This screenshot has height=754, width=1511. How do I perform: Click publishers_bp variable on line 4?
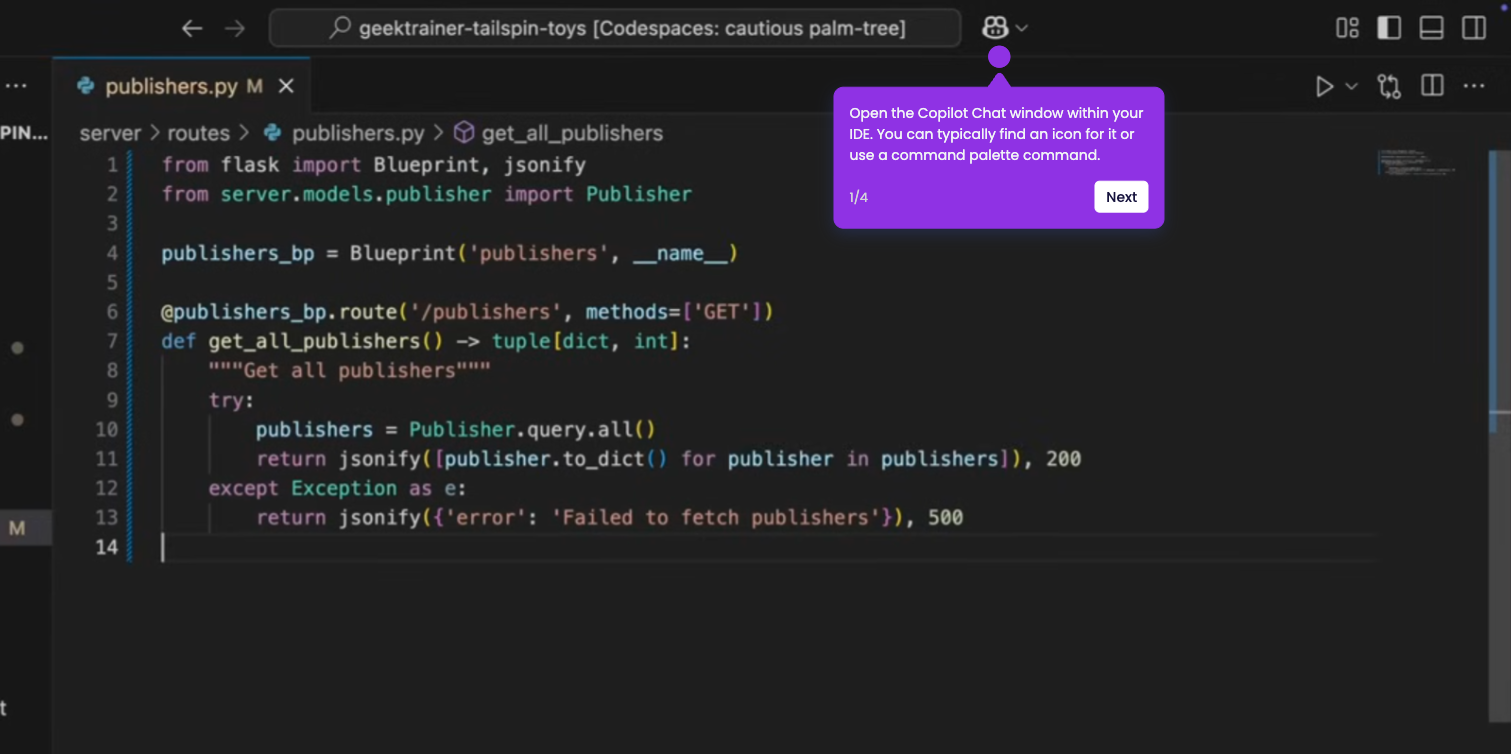[238, 253]
